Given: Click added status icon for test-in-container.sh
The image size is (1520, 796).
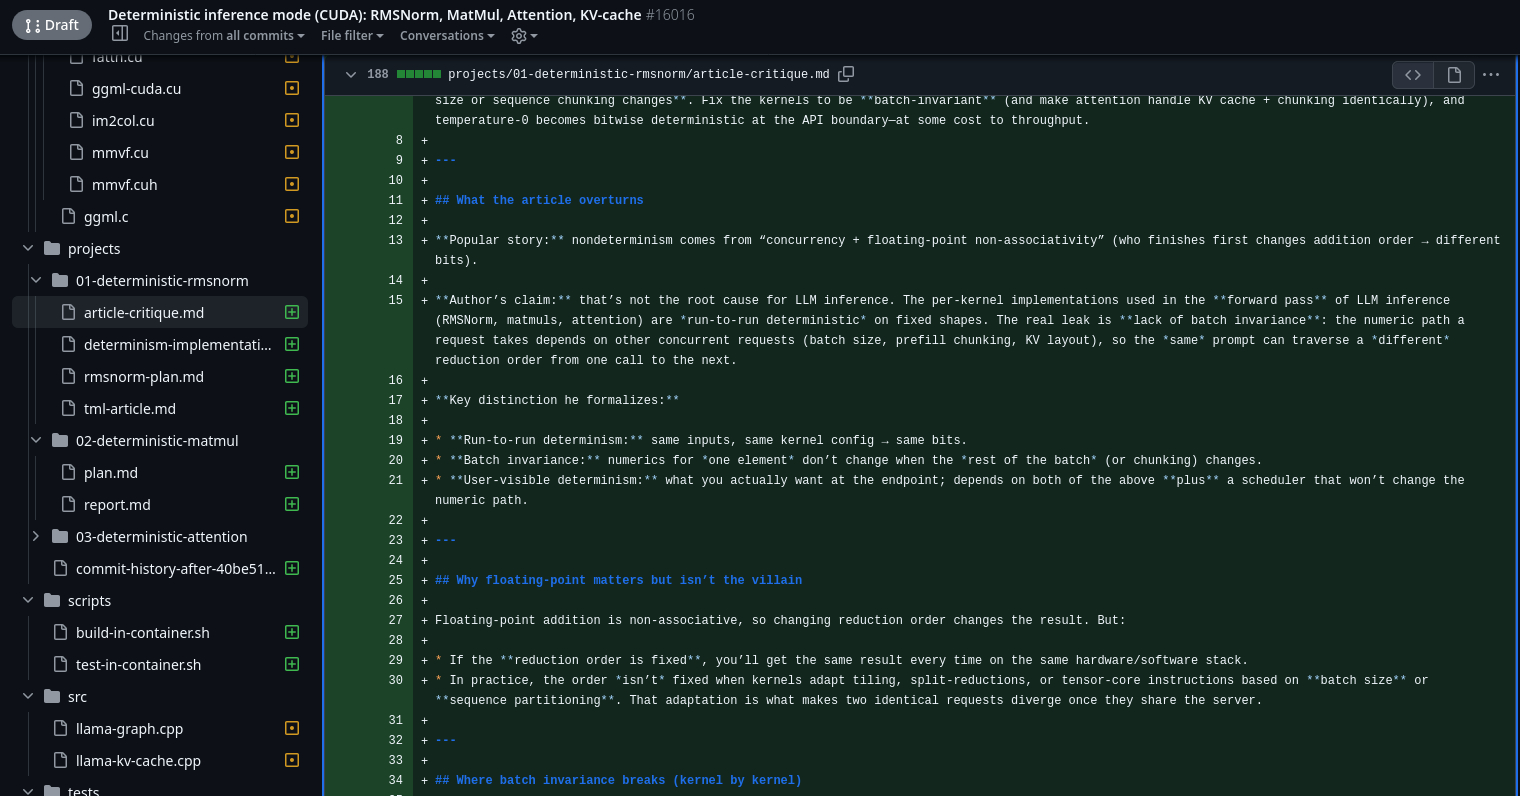Looking at the screenshot, I should [292, 665].
